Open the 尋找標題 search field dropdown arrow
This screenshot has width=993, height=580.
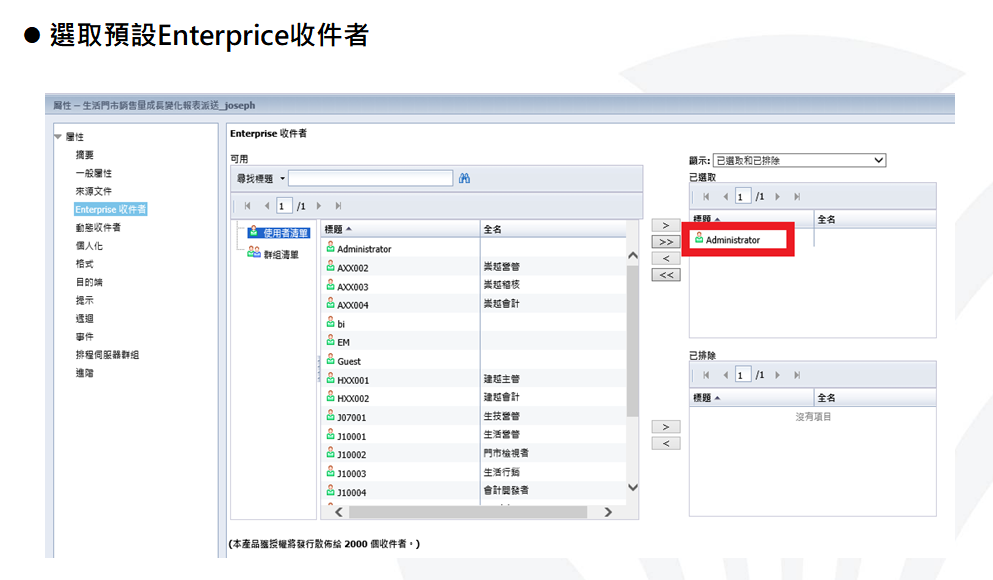(282, 179)
